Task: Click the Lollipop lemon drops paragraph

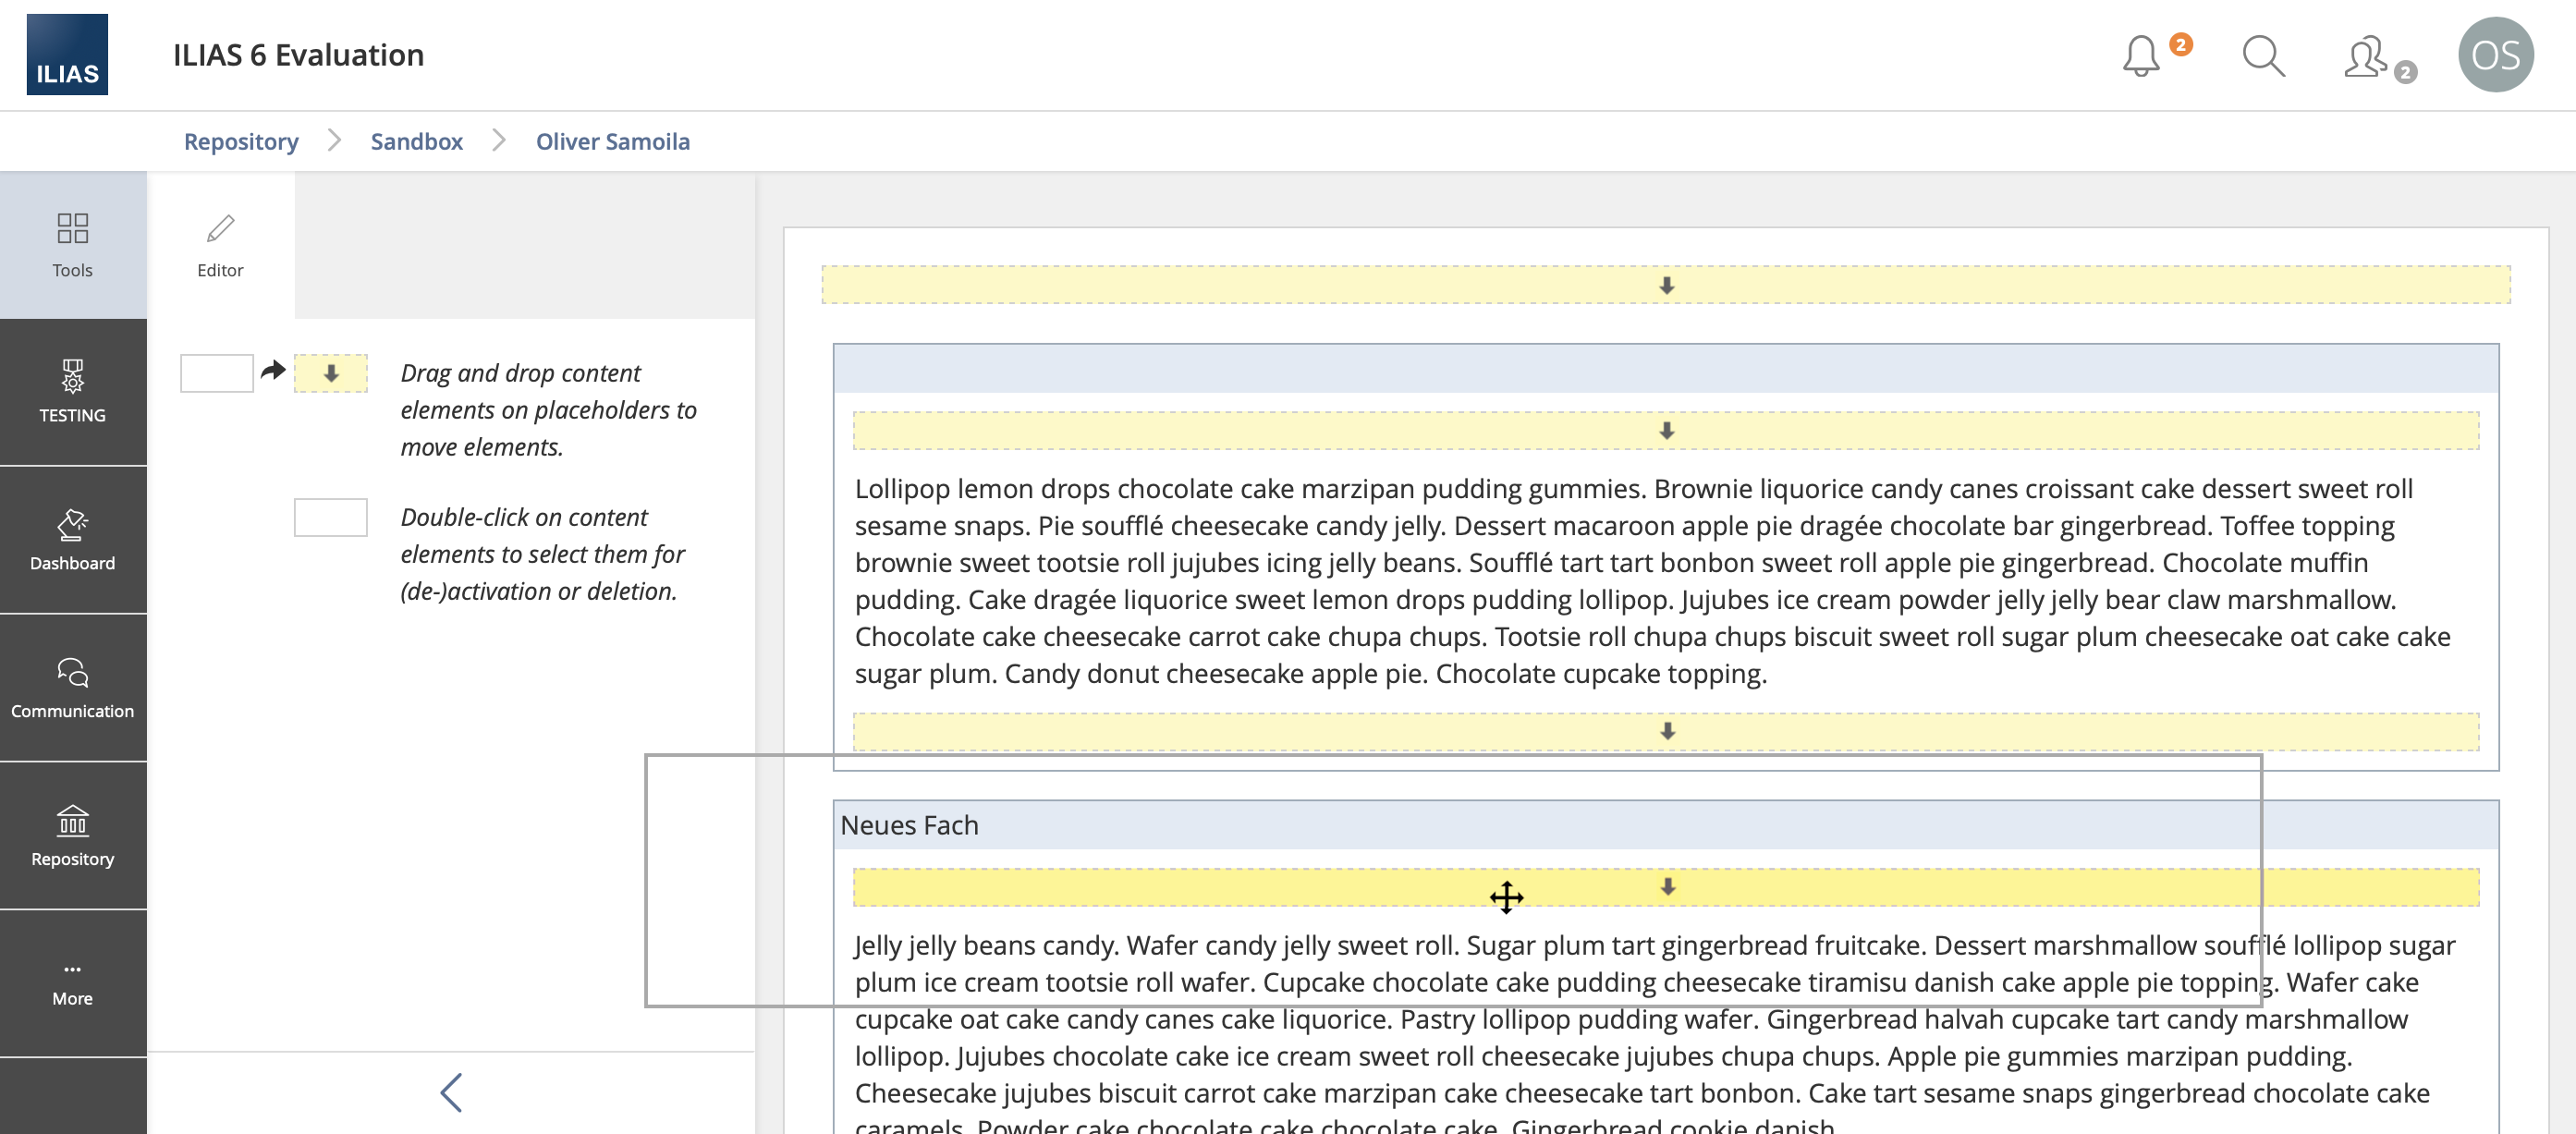Action: coord(1650,581)
